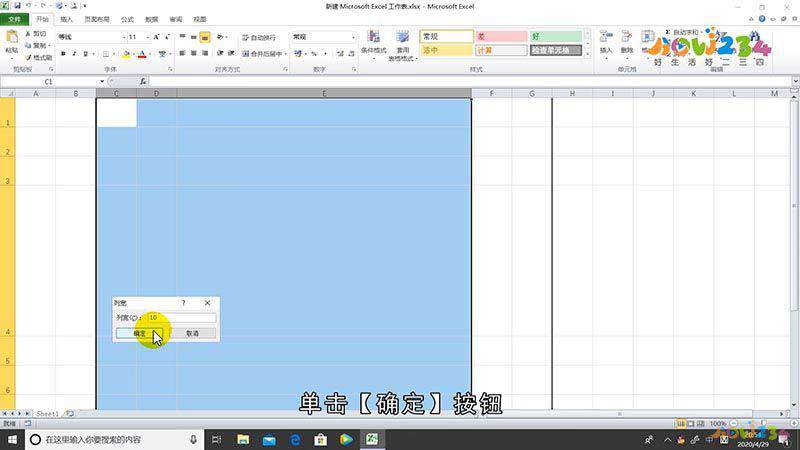
Task: Click the decrease decimal icon
Action: [351, 54]
